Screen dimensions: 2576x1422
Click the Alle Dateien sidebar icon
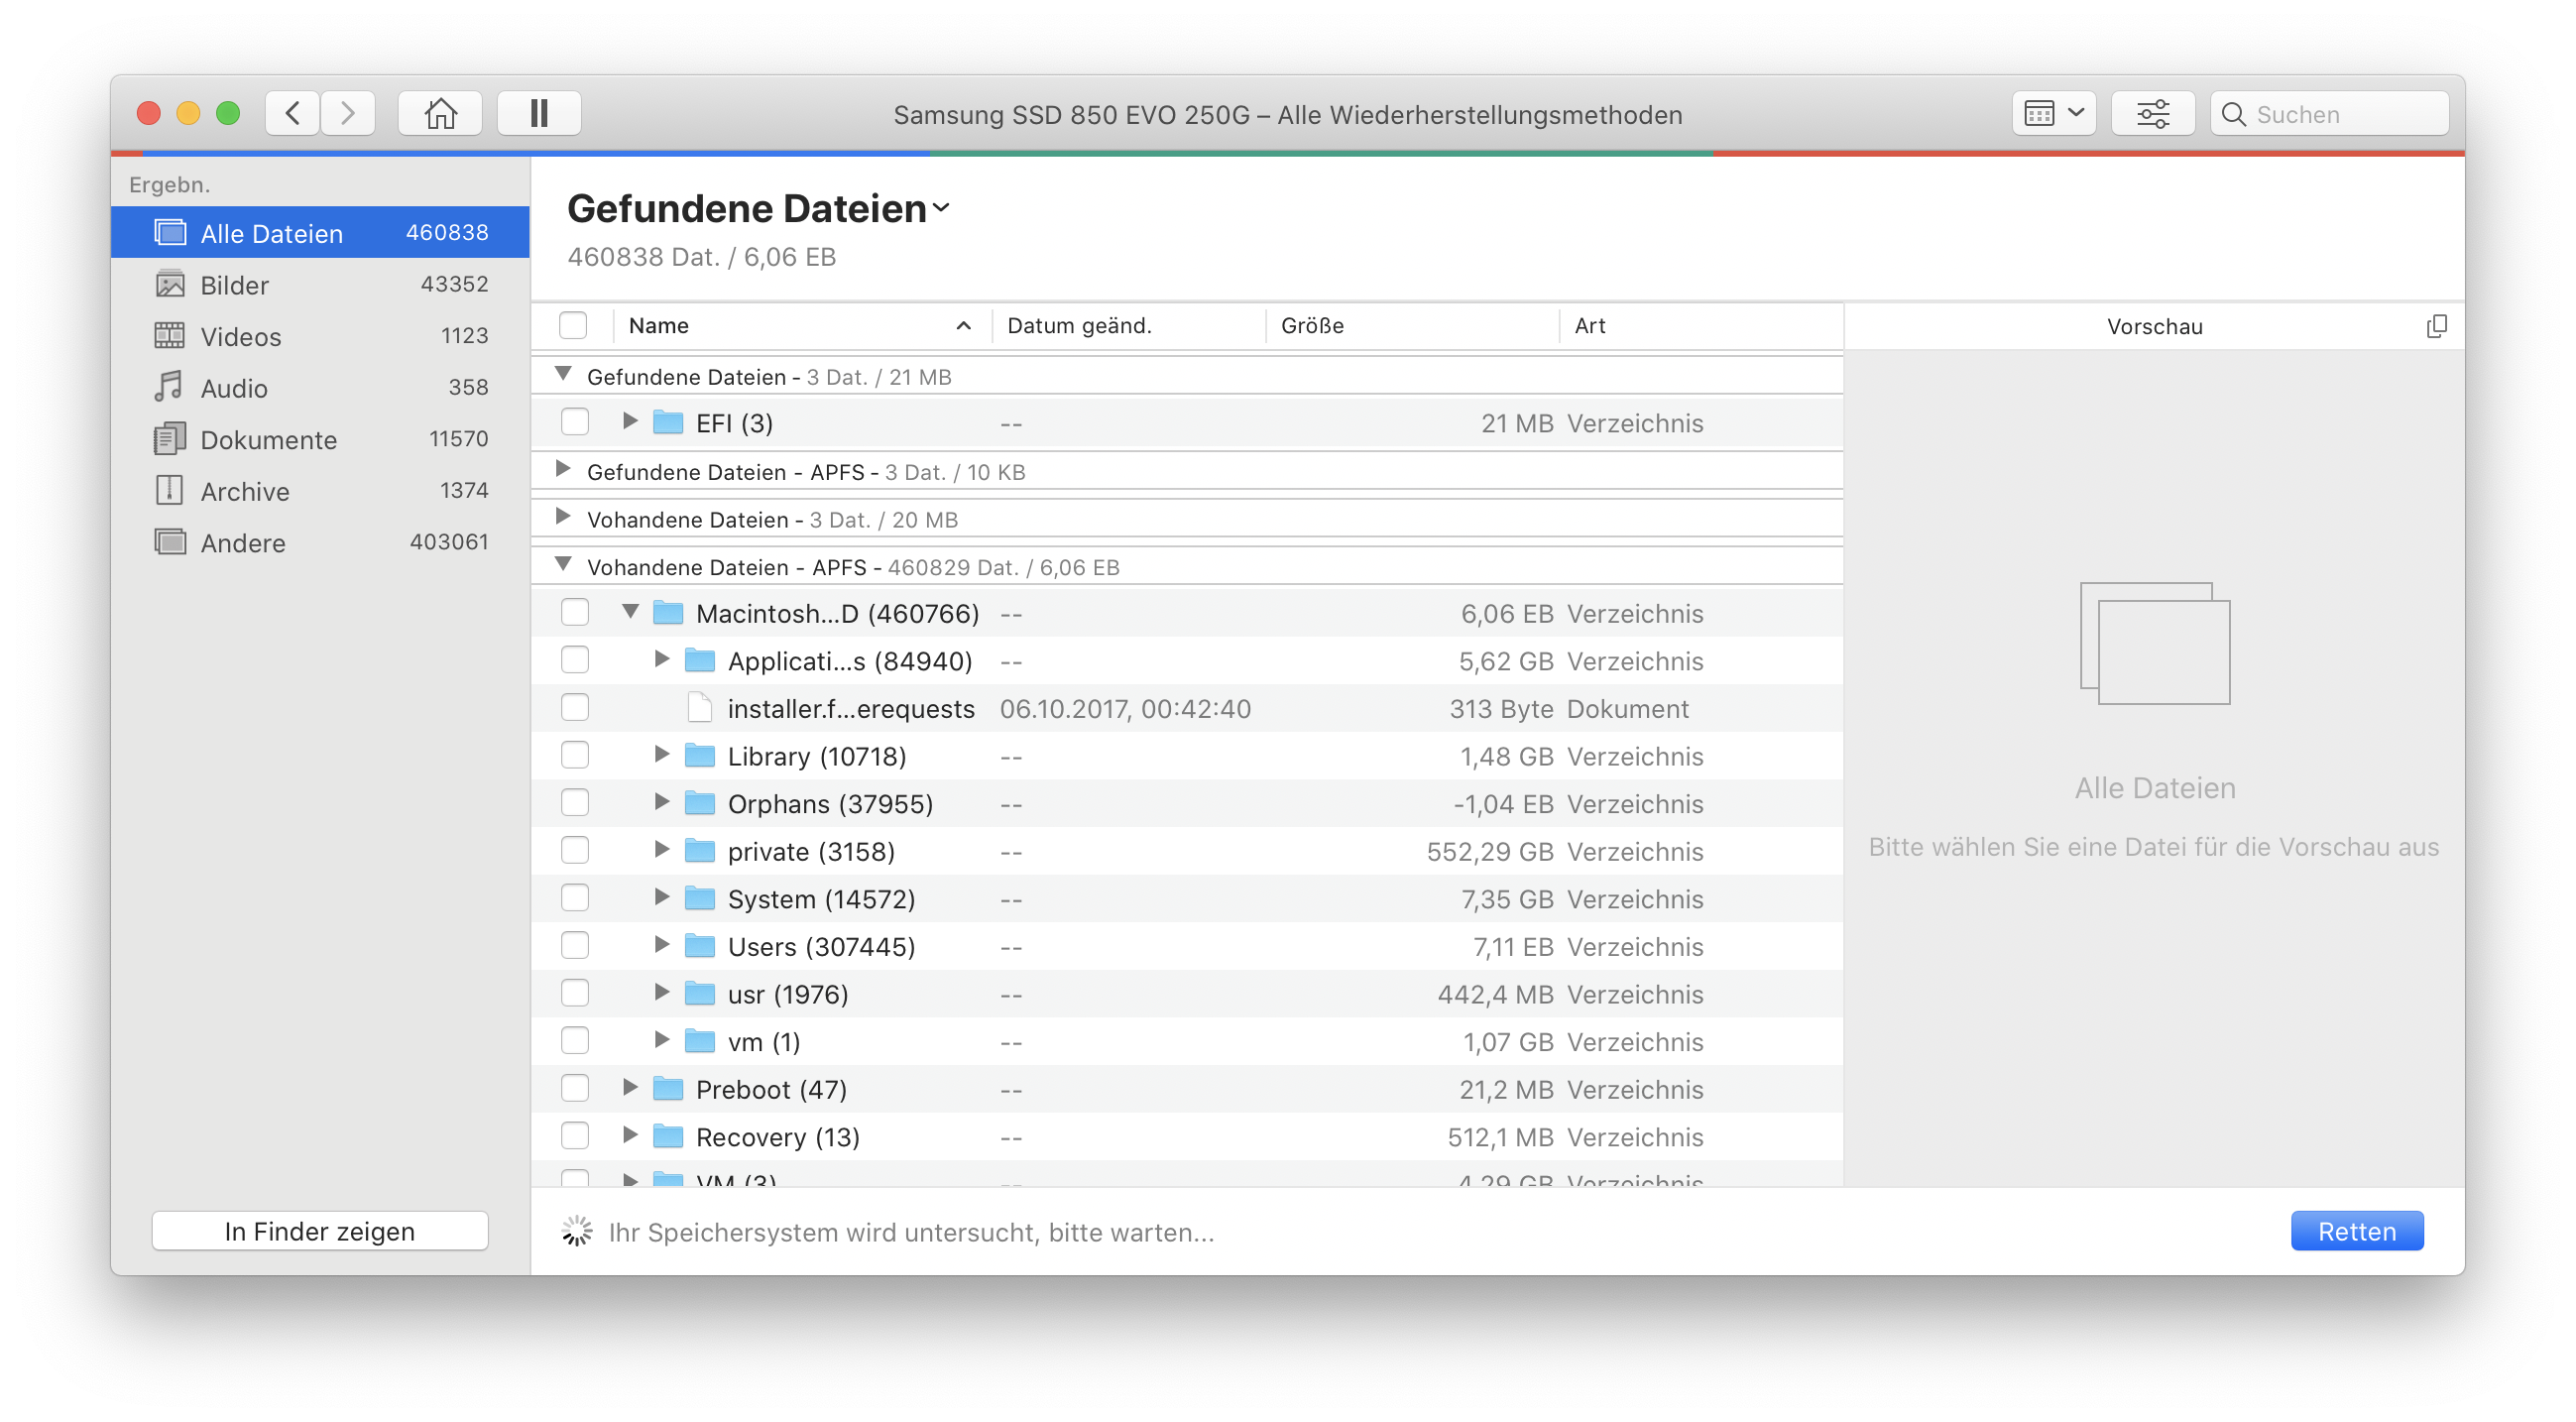click(170, 232)
